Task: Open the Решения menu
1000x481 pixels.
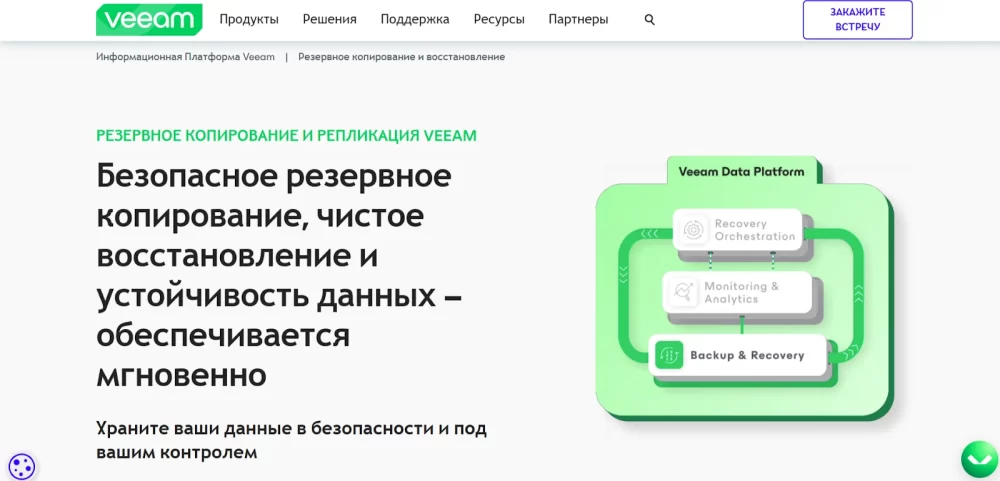Action: [330, 19]
